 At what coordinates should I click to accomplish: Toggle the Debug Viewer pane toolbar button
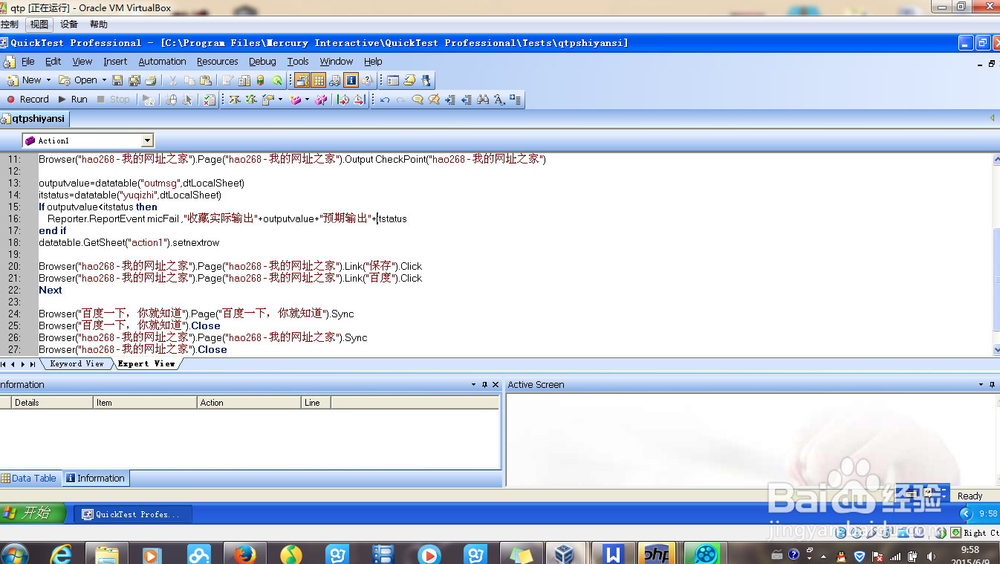click(335, 80)
